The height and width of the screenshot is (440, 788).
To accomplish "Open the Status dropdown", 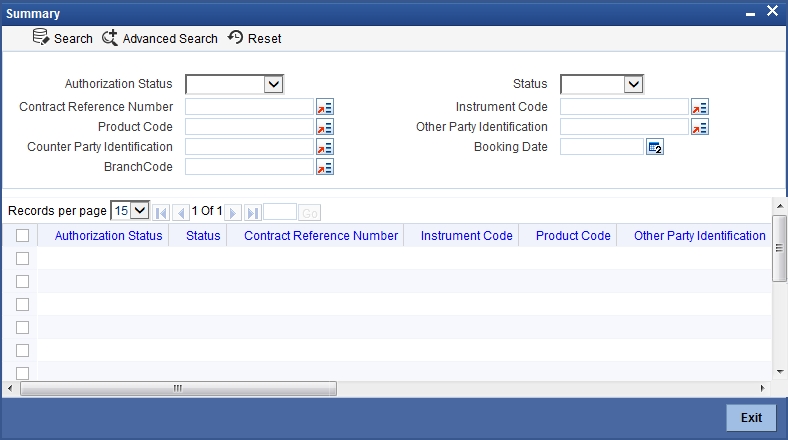I will point(602,84).
